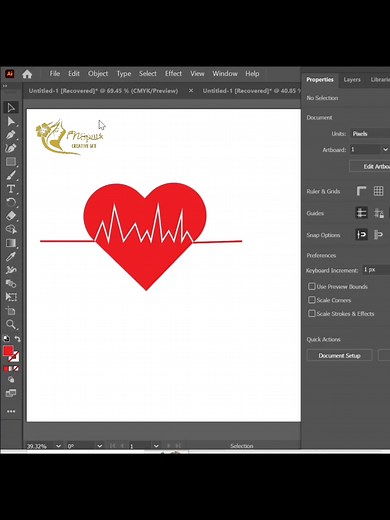Open Edit Toolbar three dots

[x=11, y=411]
